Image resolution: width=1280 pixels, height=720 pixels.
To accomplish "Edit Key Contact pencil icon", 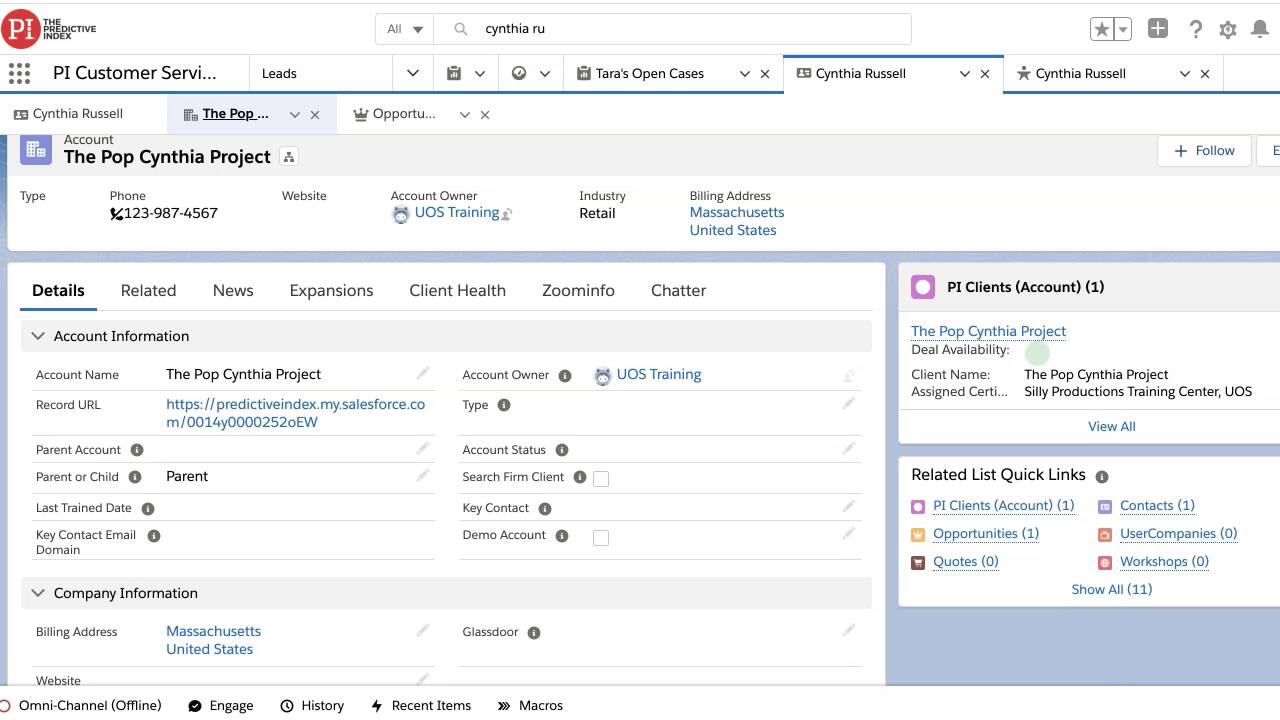I will pos(849,507).
